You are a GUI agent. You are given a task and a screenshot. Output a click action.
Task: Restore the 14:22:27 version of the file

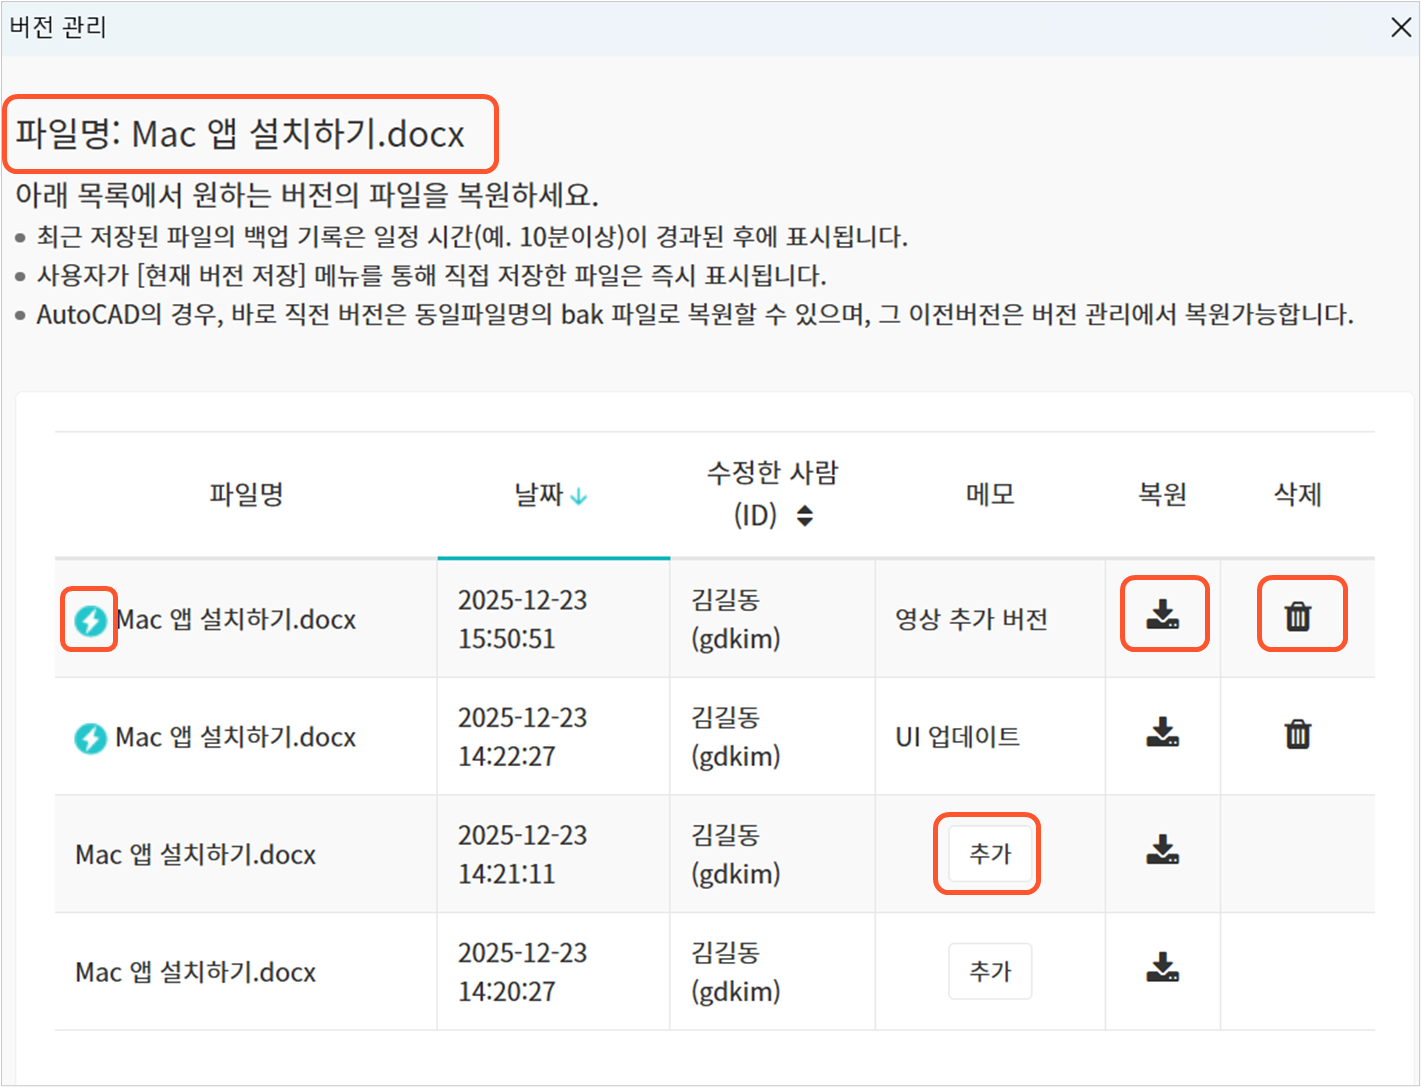click(x=1162, y=734)
